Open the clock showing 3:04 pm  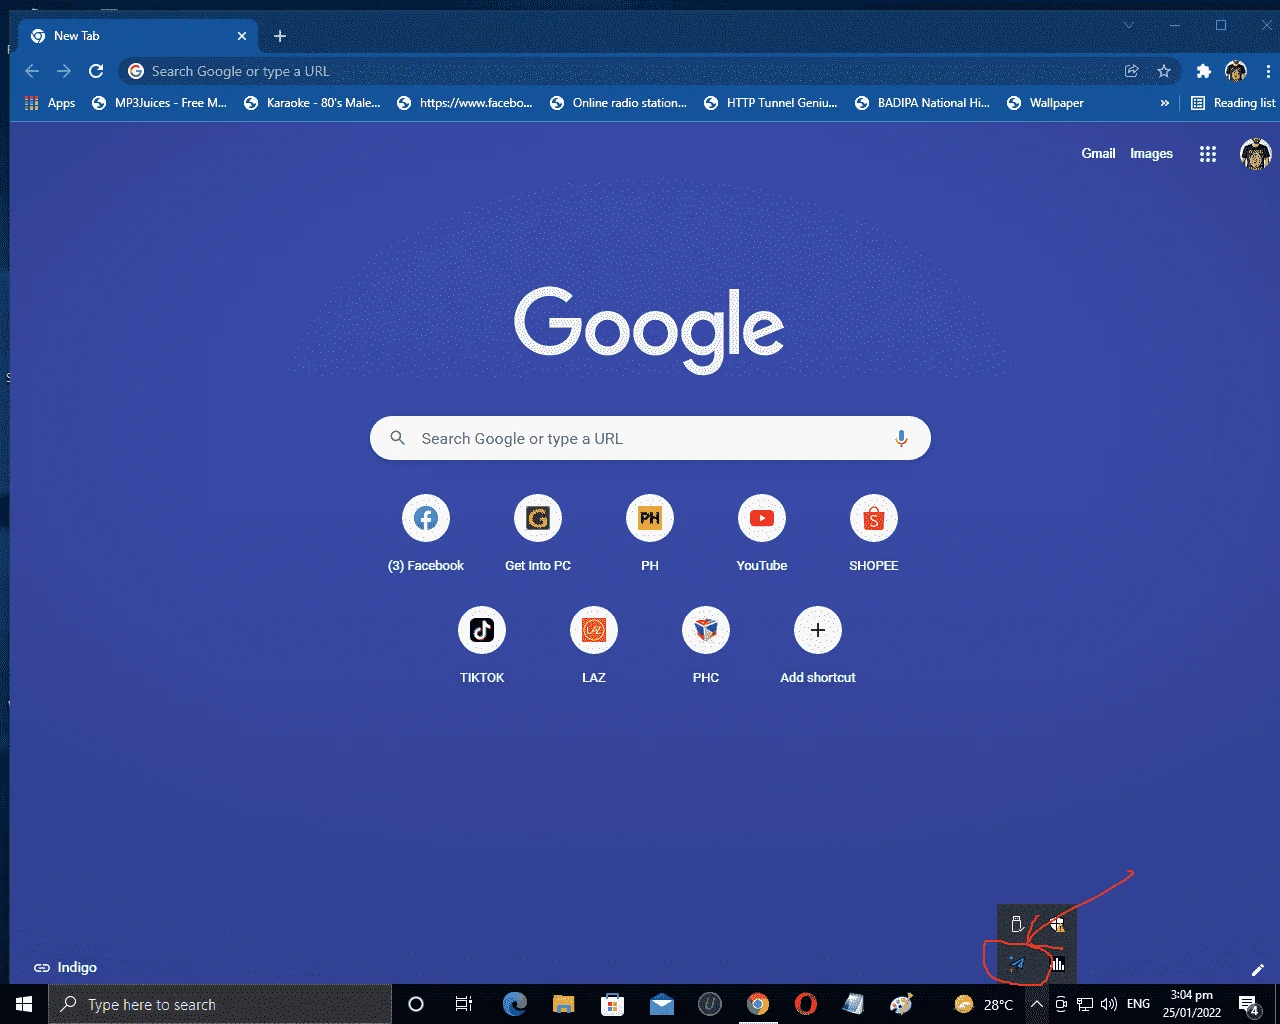tap(1192, 1004)
